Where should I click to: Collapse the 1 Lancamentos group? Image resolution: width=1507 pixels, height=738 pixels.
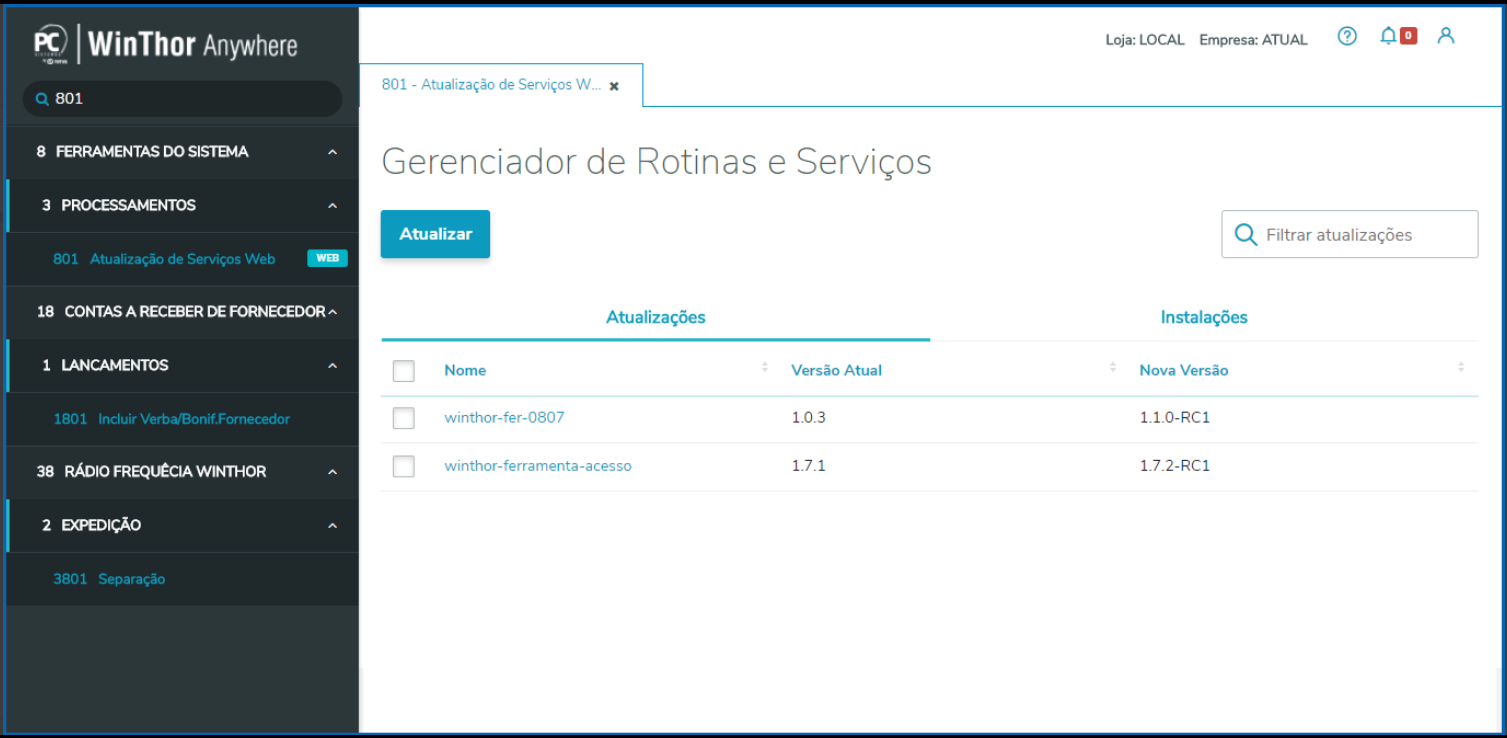click(x=332, y=366)
